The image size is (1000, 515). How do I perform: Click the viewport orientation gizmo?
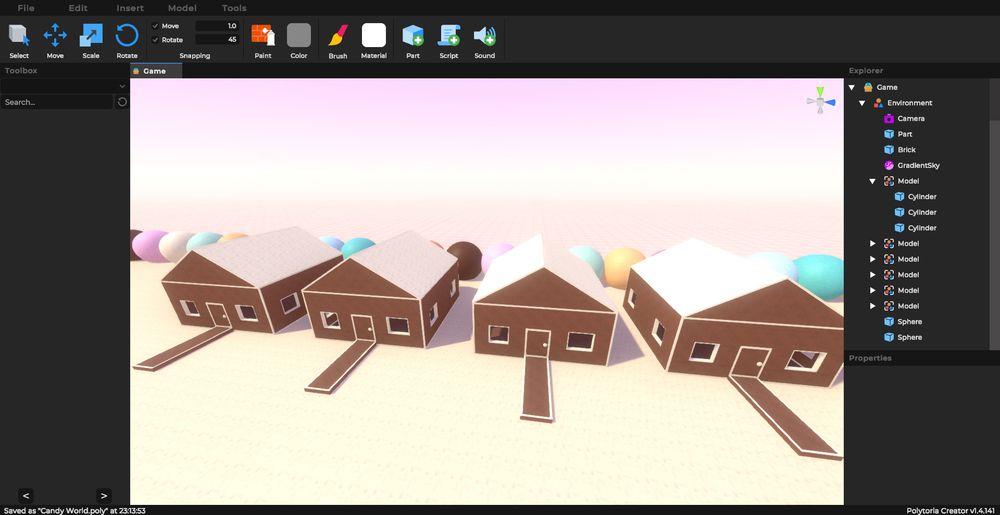(820, 101)
